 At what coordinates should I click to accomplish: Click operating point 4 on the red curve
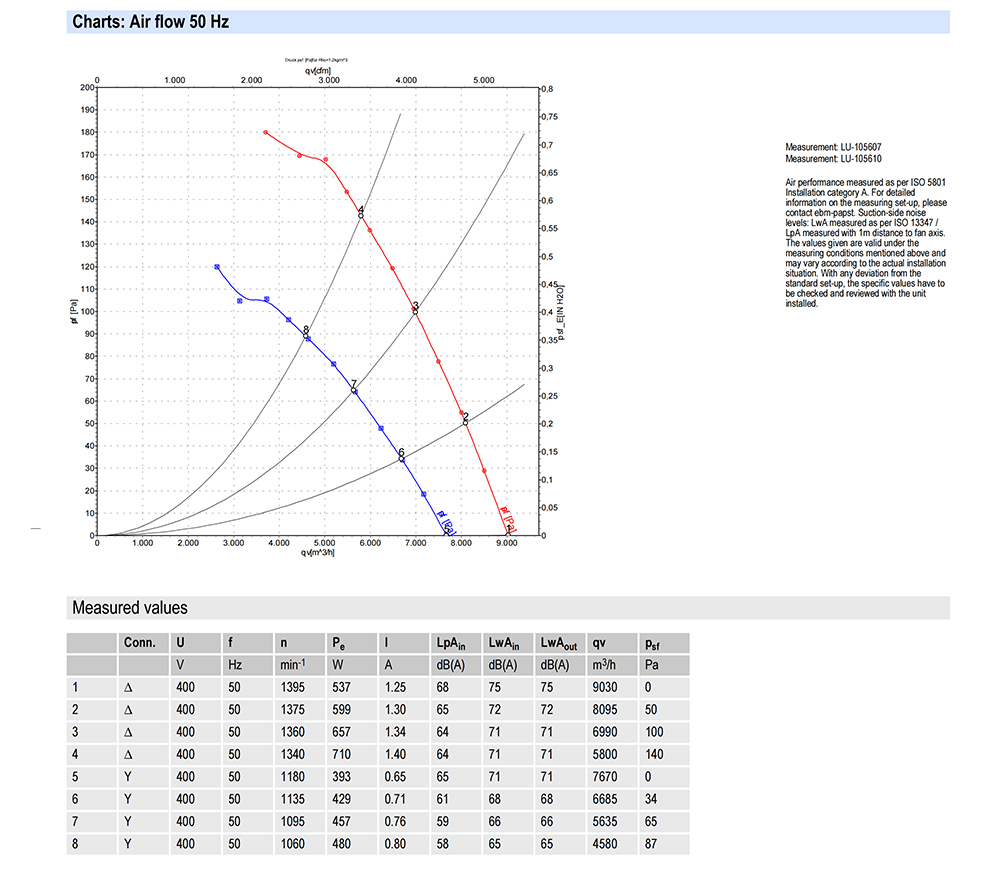click(361, 215)
